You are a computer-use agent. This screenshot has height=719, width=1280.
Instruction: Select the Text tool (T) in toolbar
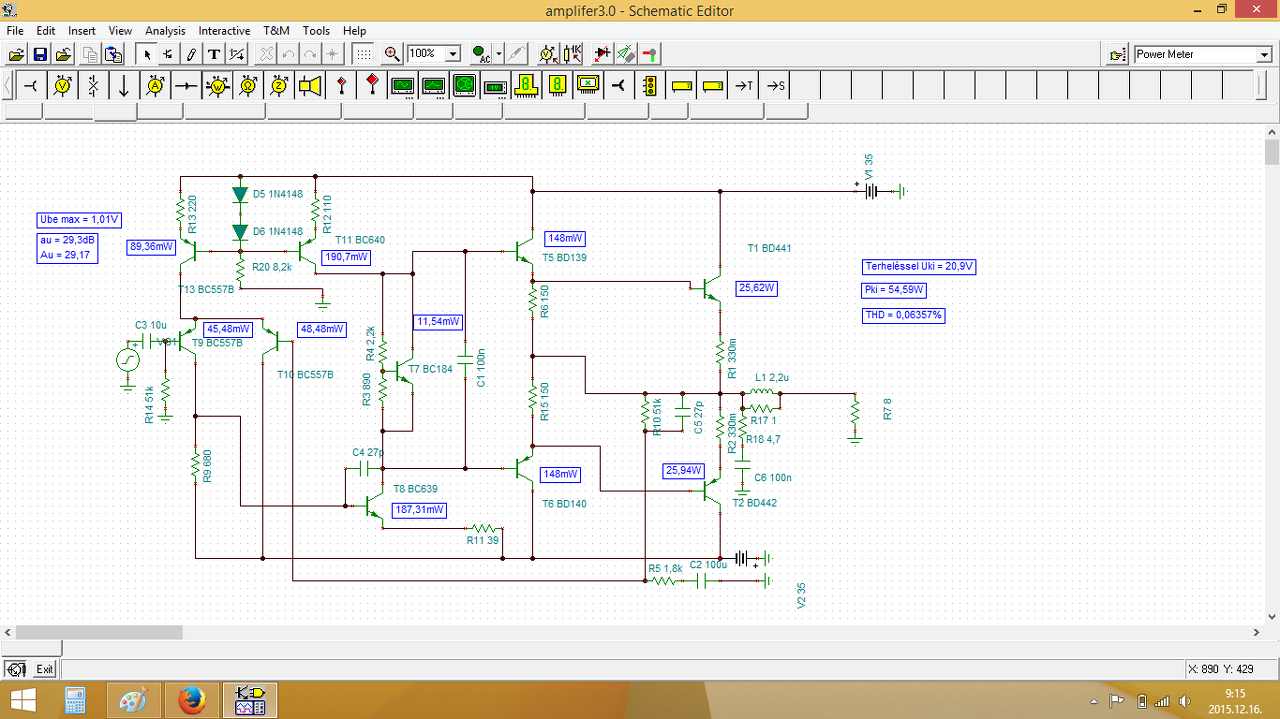click(213, 54)
